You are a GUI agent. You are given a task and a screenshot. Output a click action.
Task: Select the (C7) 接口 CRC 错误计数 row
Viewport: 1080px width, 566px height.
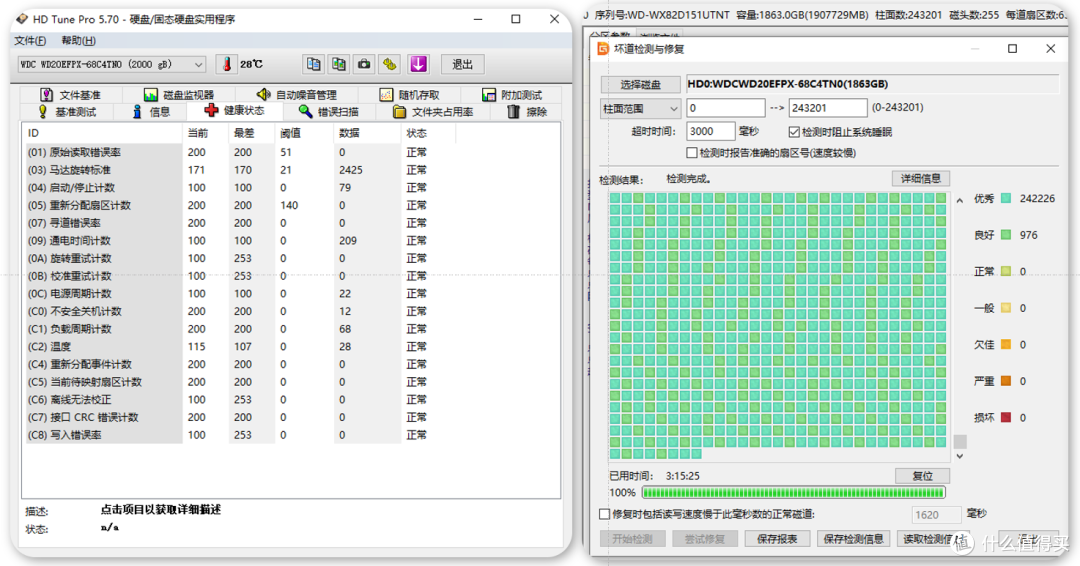pyautogui.click(x=241, y=417)
